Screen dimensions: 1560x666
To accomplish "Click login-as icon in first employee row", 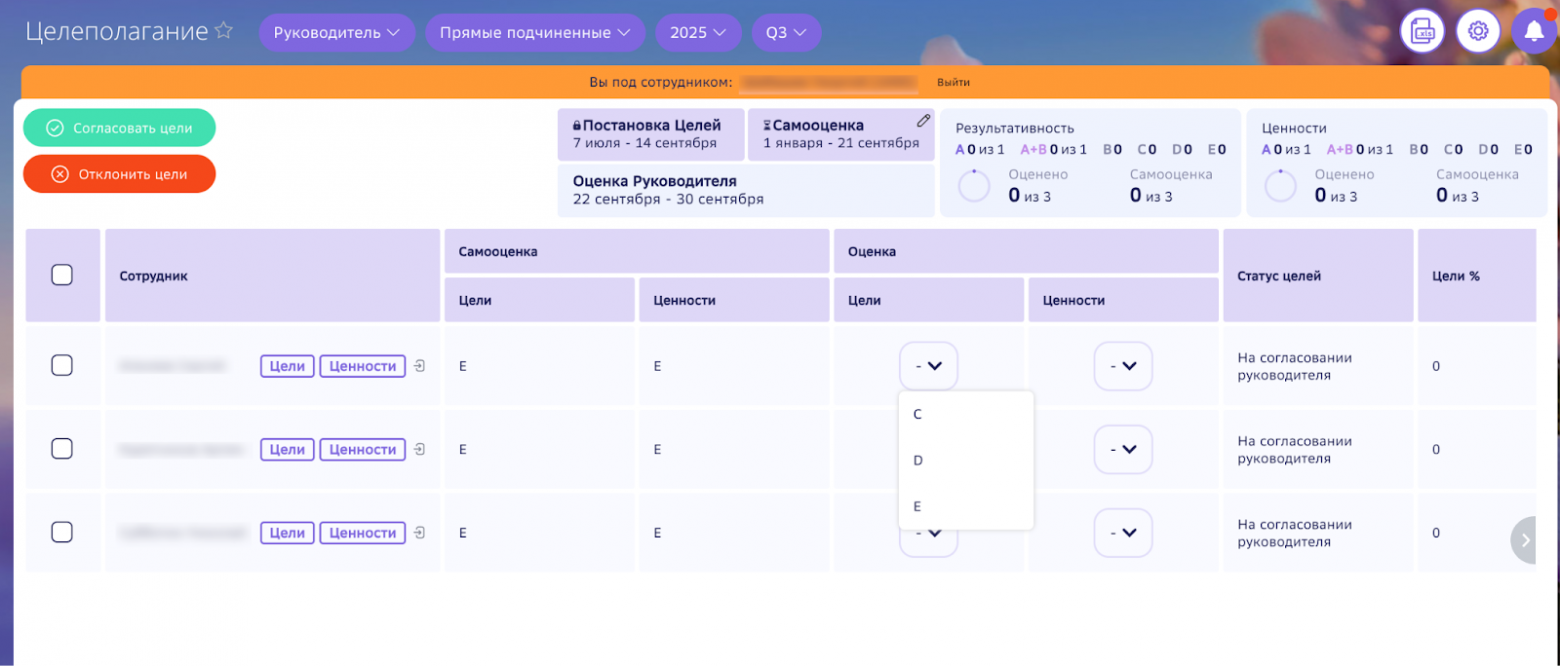I will (x=419, y=366).
